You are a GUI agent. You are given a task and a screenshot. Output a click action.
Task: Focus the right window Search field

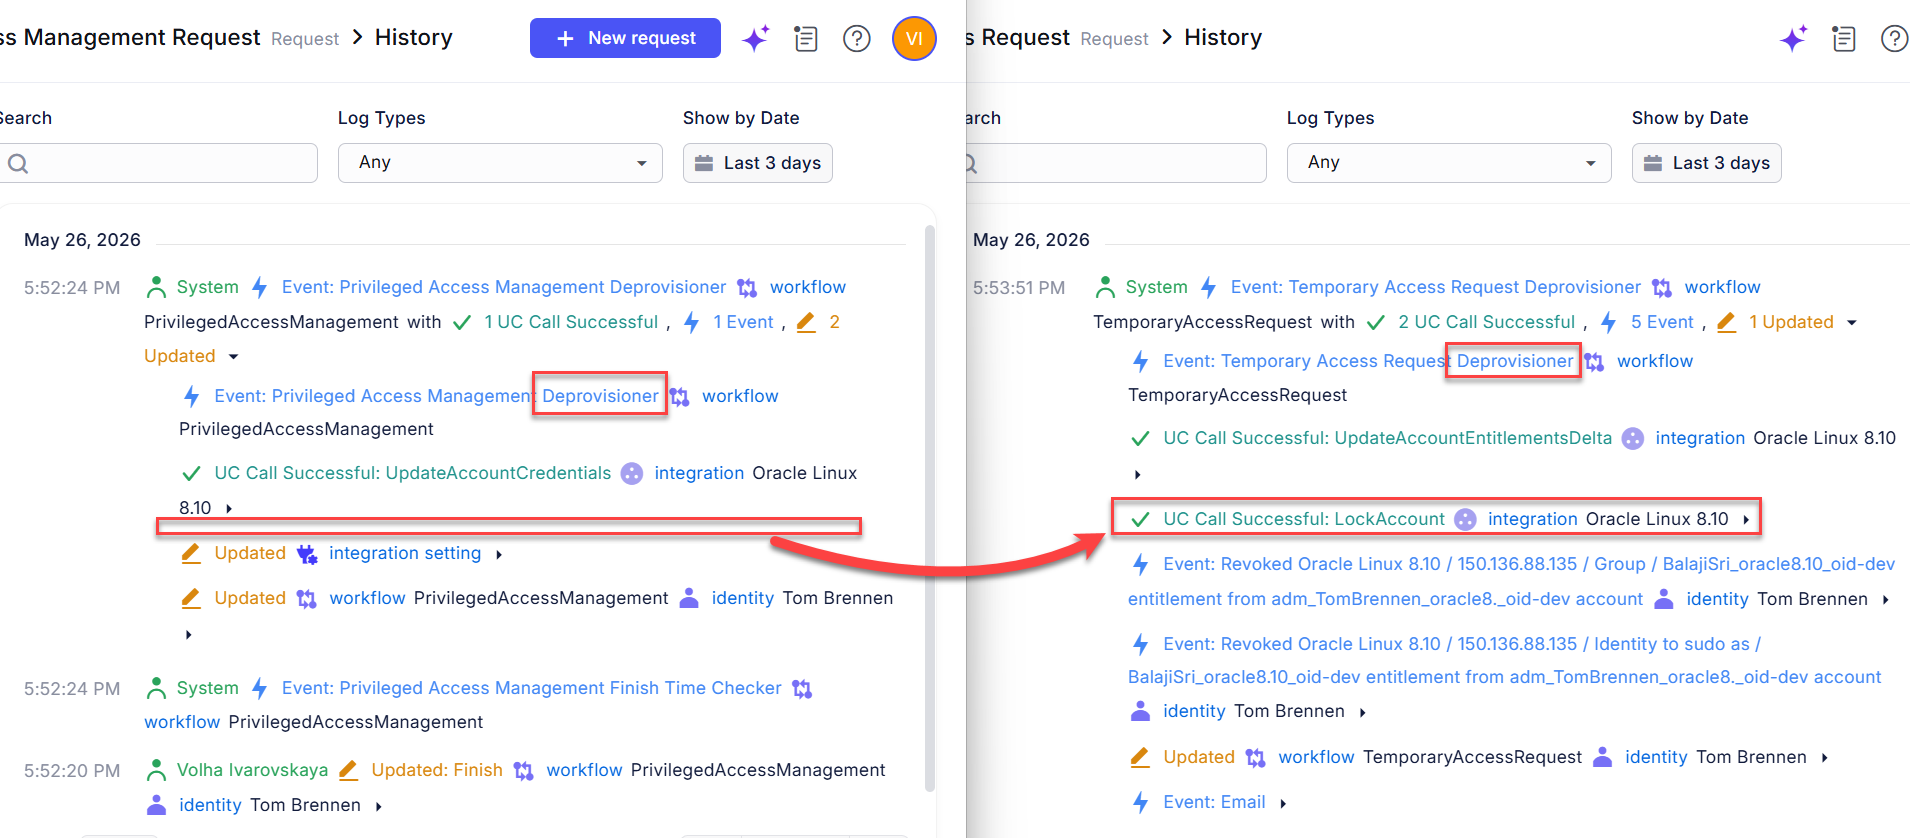click(1117, 163)
